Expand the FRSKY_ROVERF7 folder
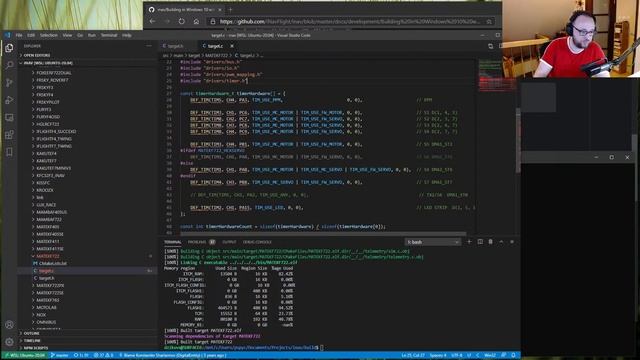The height and width of the screenshot is (360, 640). click(52, 80)
